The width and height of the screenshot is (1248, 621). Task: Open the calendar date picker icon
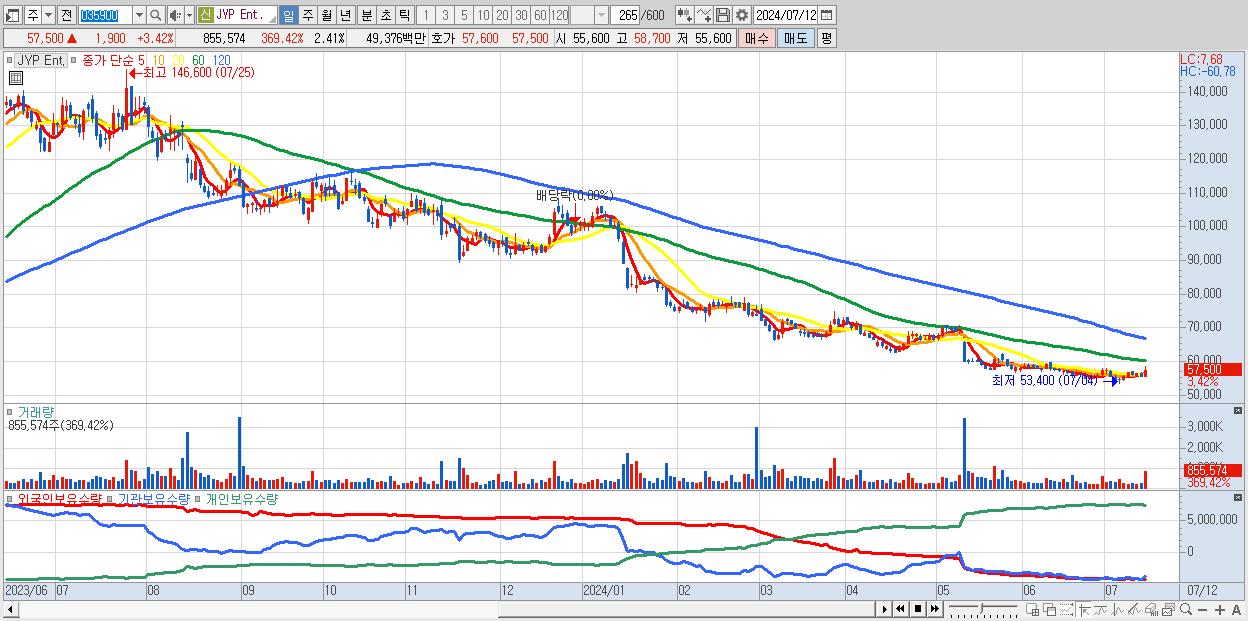click(x=826, y=15)
